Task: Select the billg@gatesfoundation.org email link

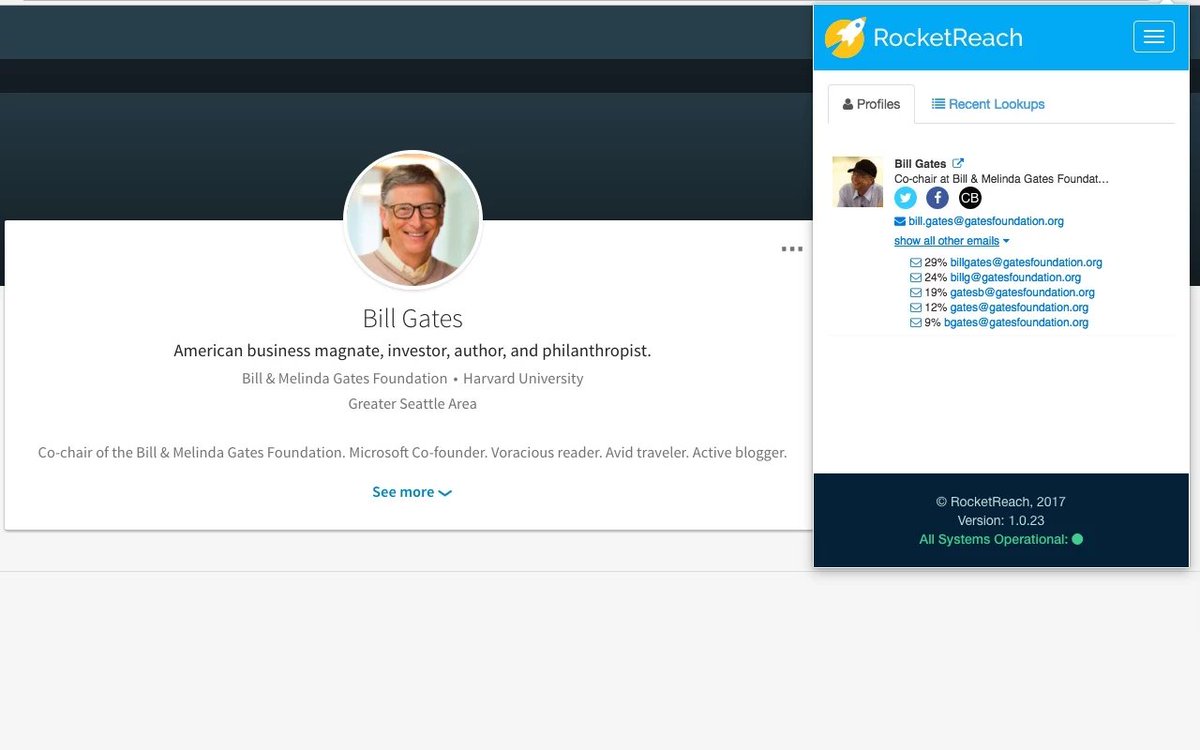Action: pos(1015,278)
